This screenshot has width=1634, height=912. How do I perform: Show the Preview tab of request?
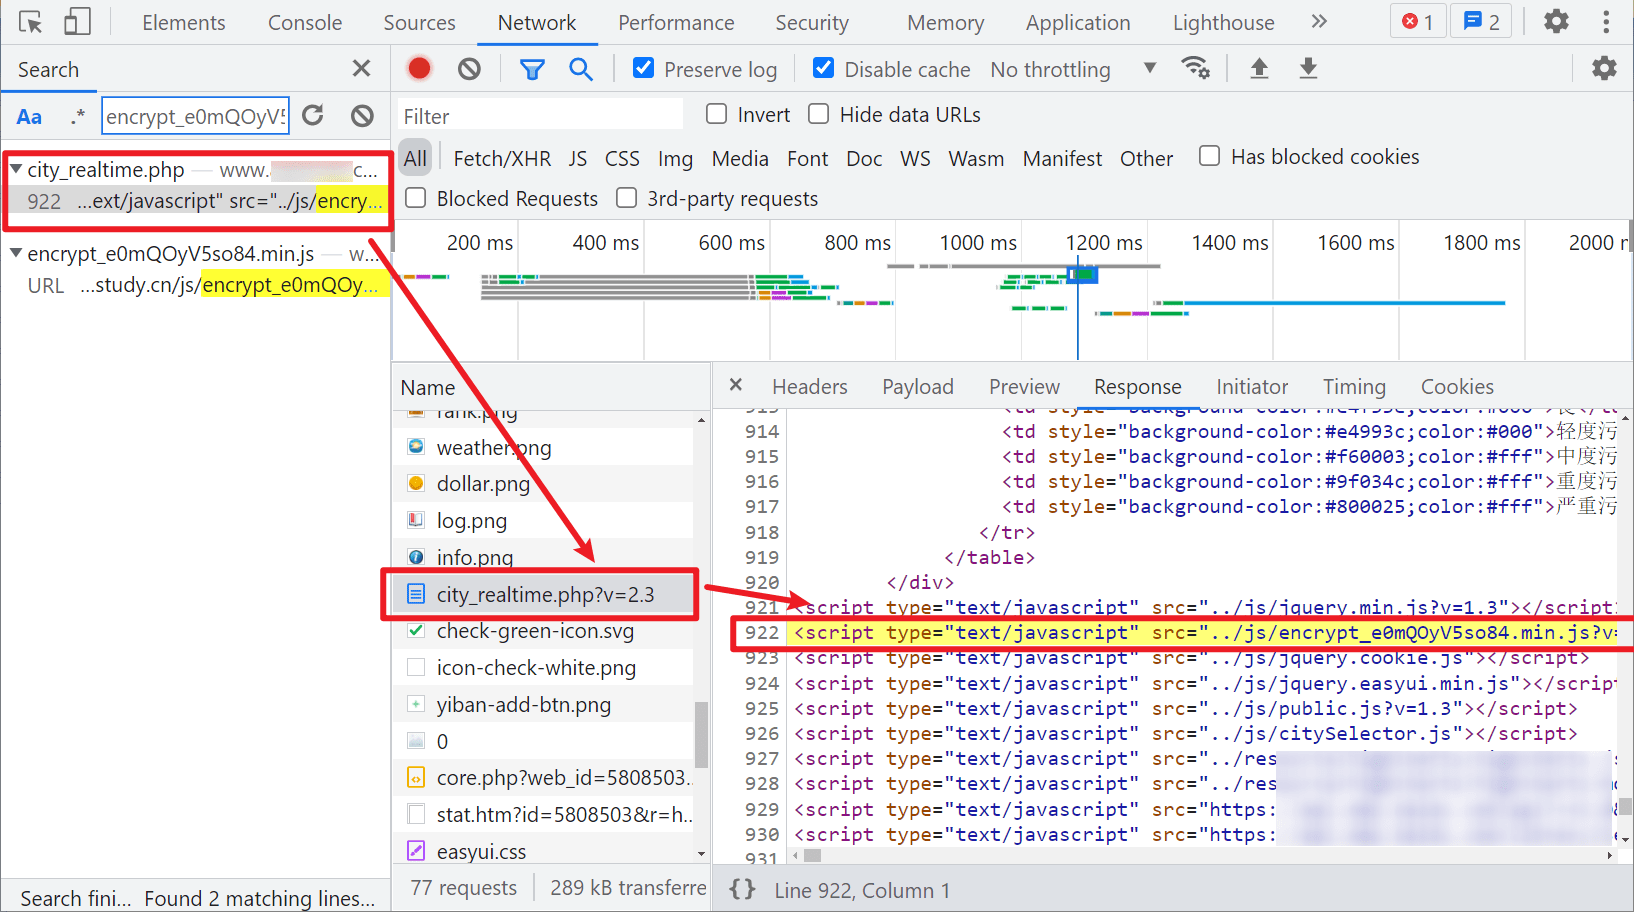1024,386
